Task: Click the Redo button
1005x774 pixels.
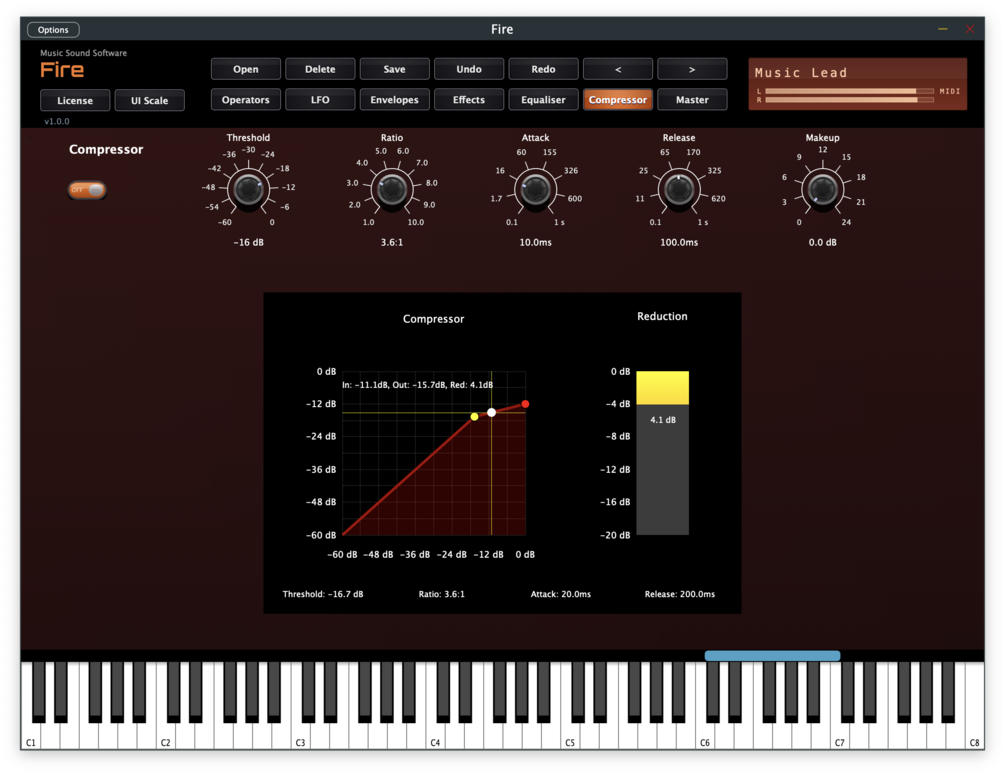Action: [x=543, y=69]
